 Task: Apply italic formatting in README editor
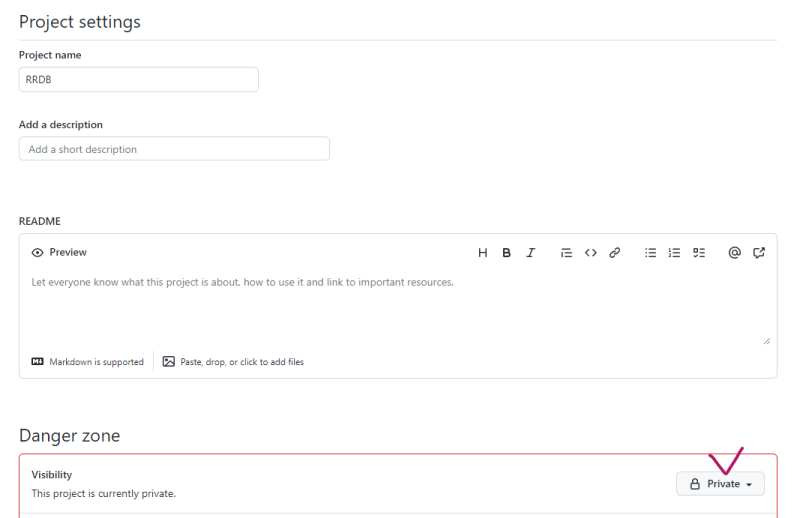pos(531,253)
